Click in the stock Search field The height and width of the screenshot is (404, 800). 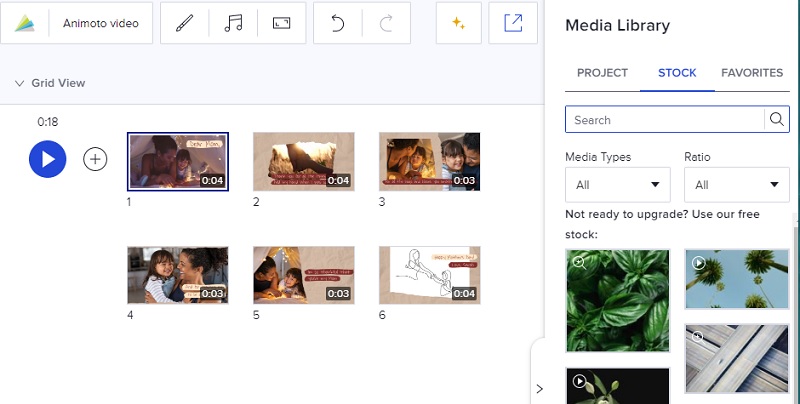coord(664,120)
